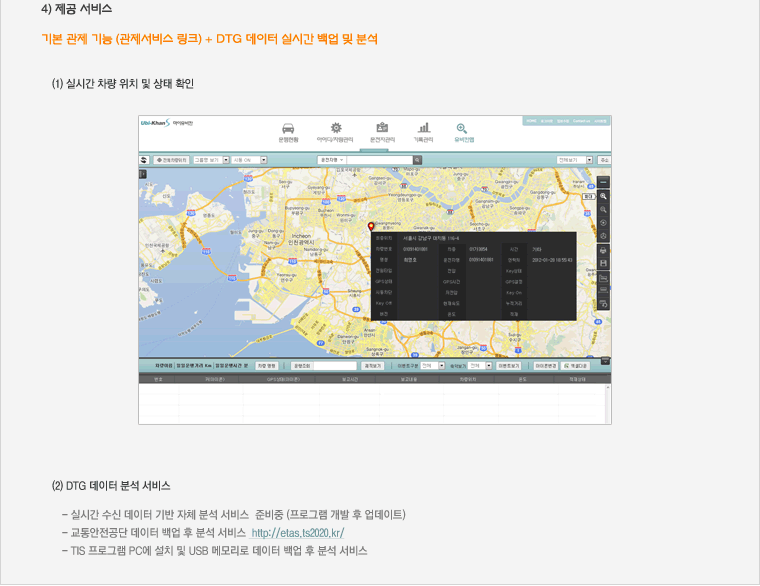This screenshot has width=760, height=586.
Task: Click the reset arrow icon at the bottom of the toolbar
Action: coord(603,304)
